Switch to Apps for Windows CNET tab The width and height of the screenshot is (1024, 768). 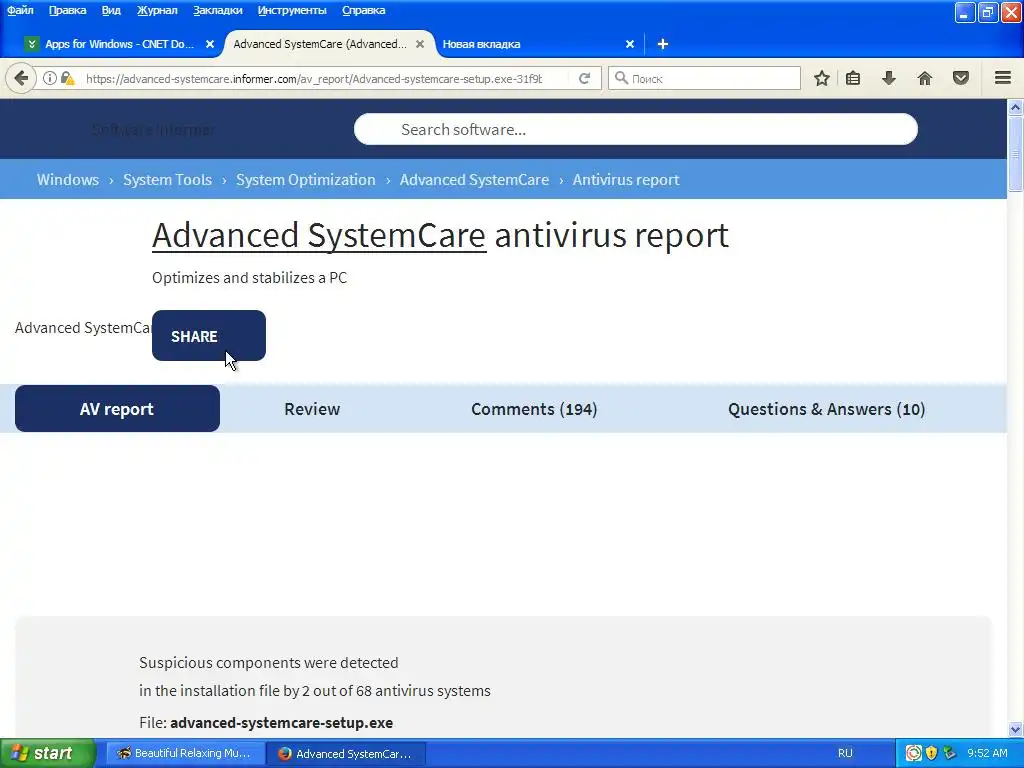click(x=119, y=44)
